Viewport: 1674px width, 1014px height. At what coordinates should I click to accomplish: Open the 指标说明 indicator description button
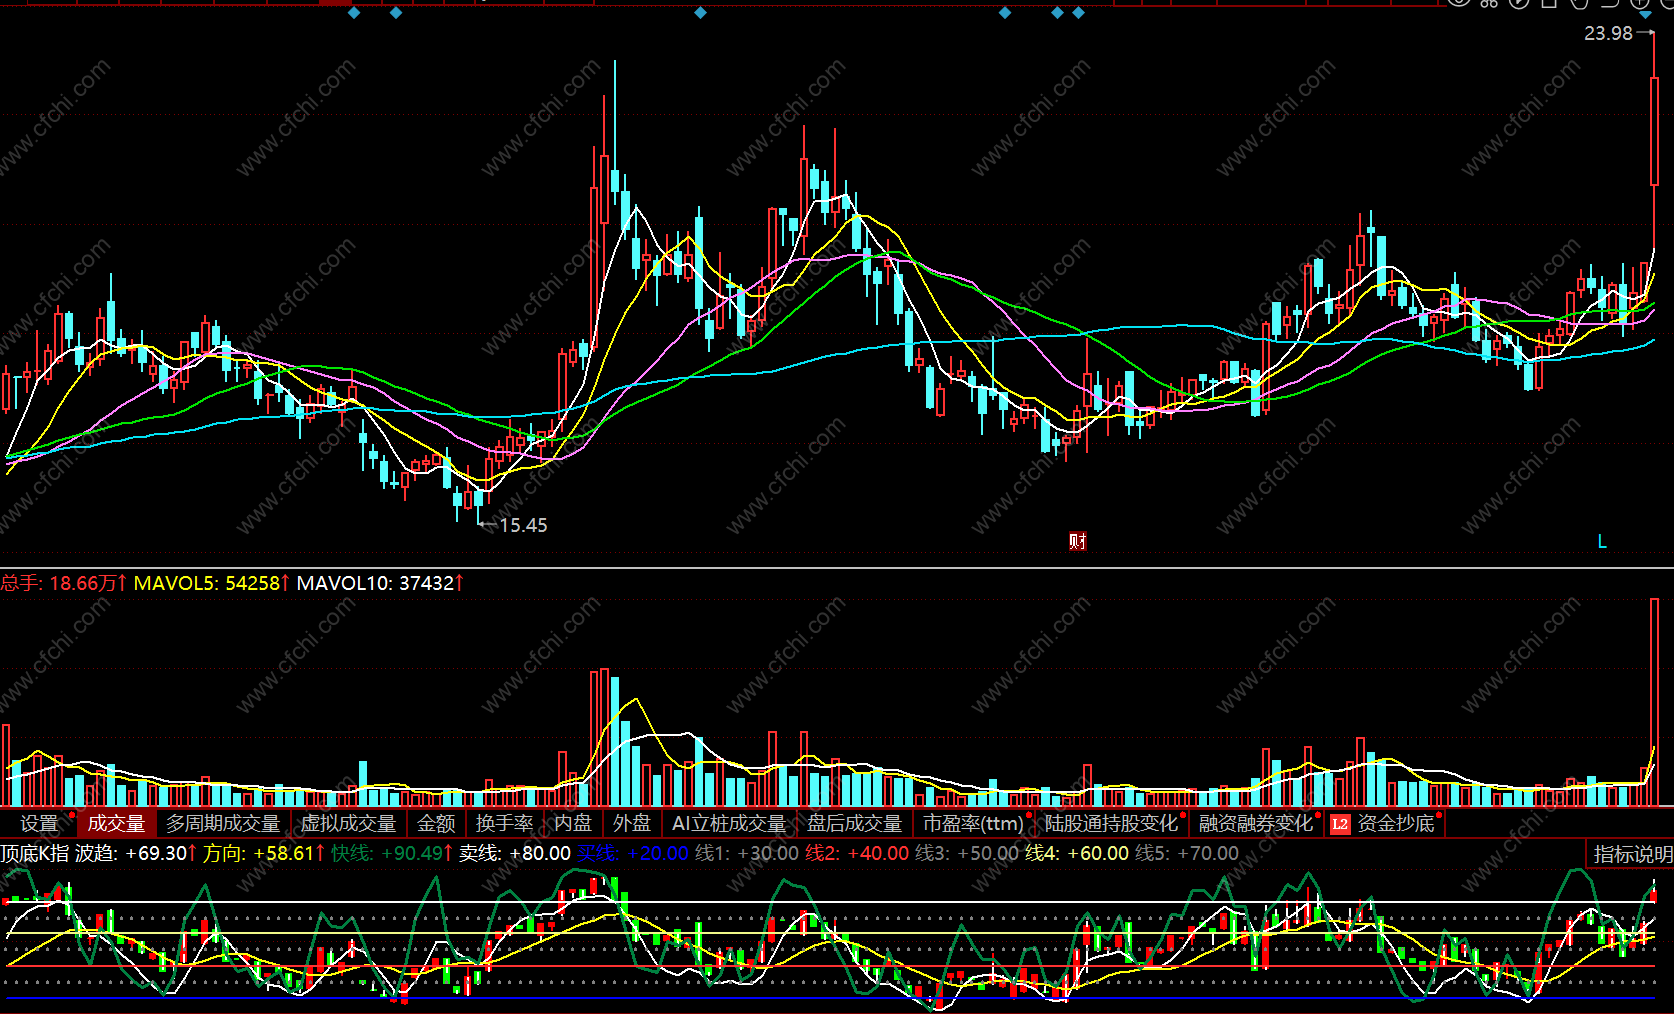1632,854
